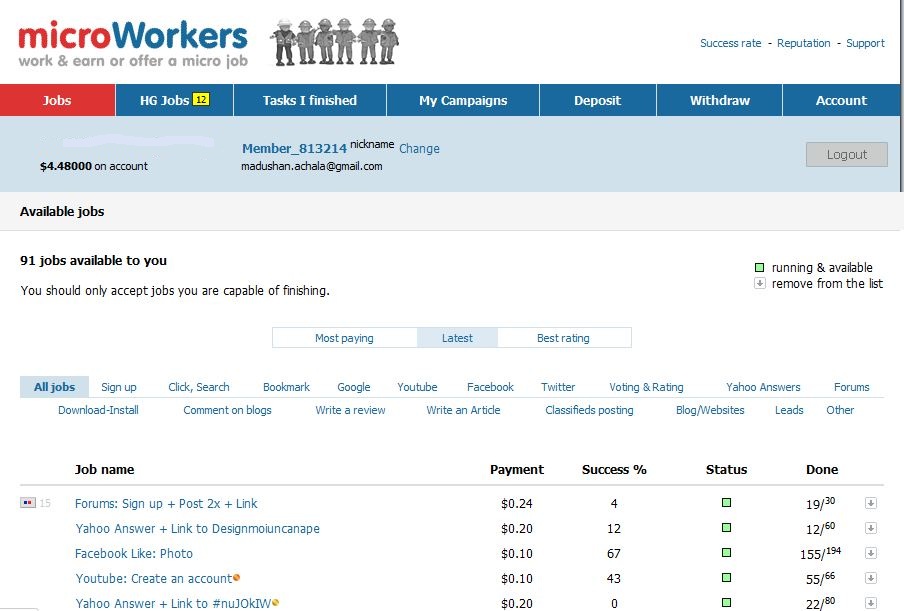The width and height of the screenshot is (904, 611).
Task: Click the yellow 12 badge on HG Jobs
Action: tap(201, 100)
